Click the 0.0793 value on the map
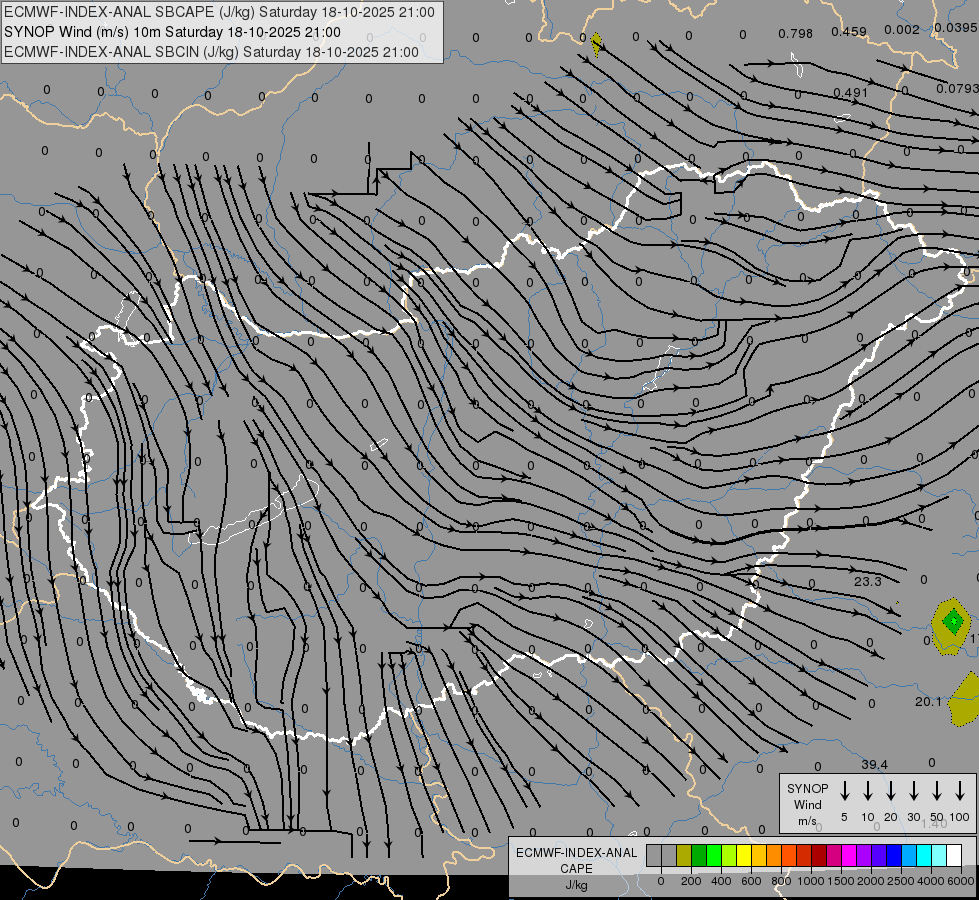 tap(957, 89)
